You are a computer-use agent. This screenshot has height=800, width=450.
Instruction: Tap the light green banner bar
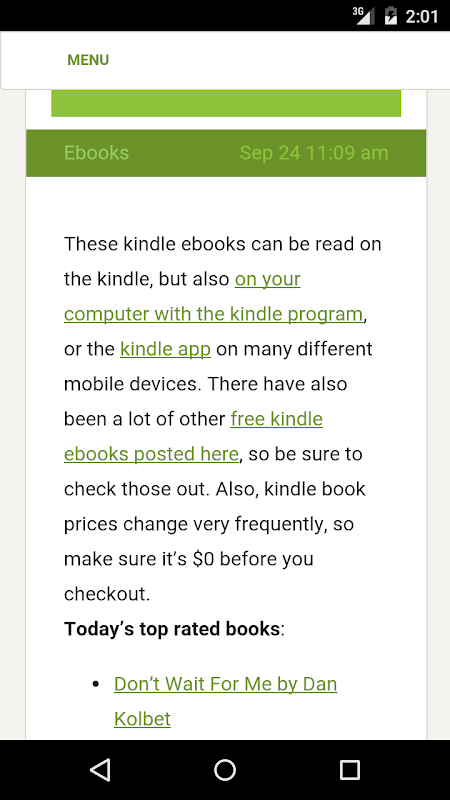coord(226,103)
